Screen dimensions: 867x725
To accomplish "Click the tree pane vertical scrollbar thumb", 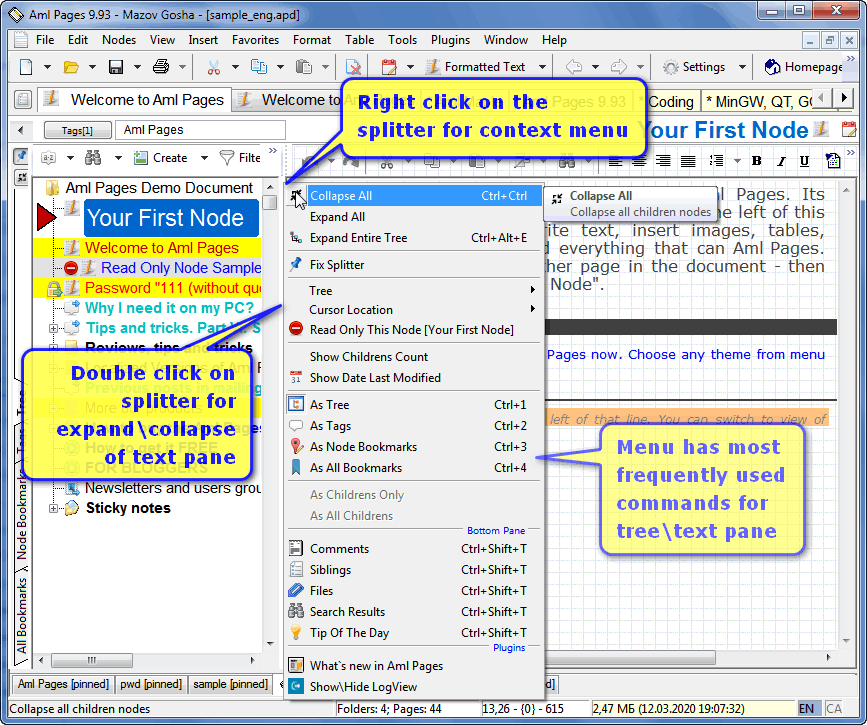I will (270, 202).
